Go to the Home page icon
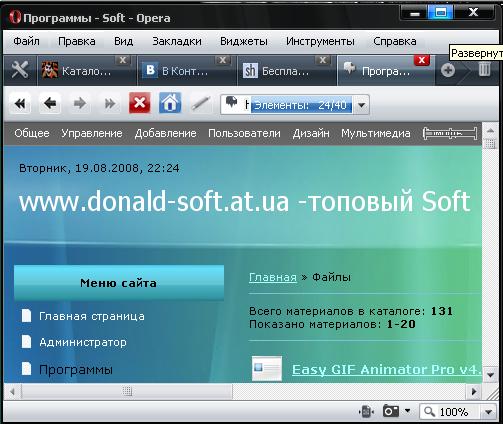503x424 pixels. 170,103
